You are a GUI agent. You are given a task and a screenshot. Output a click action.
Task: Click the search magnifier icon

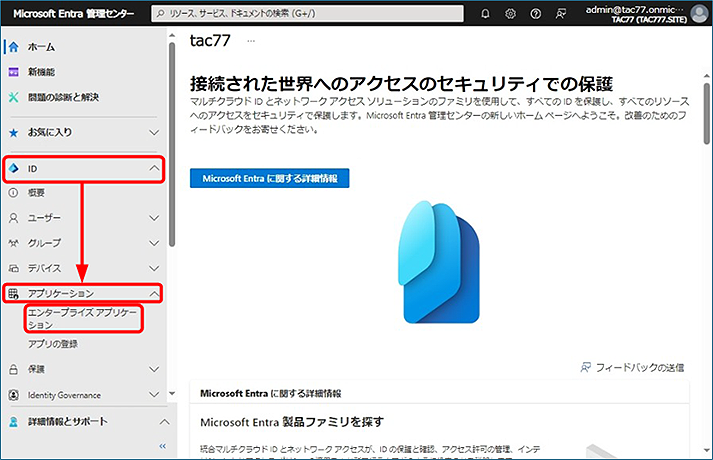160,14
